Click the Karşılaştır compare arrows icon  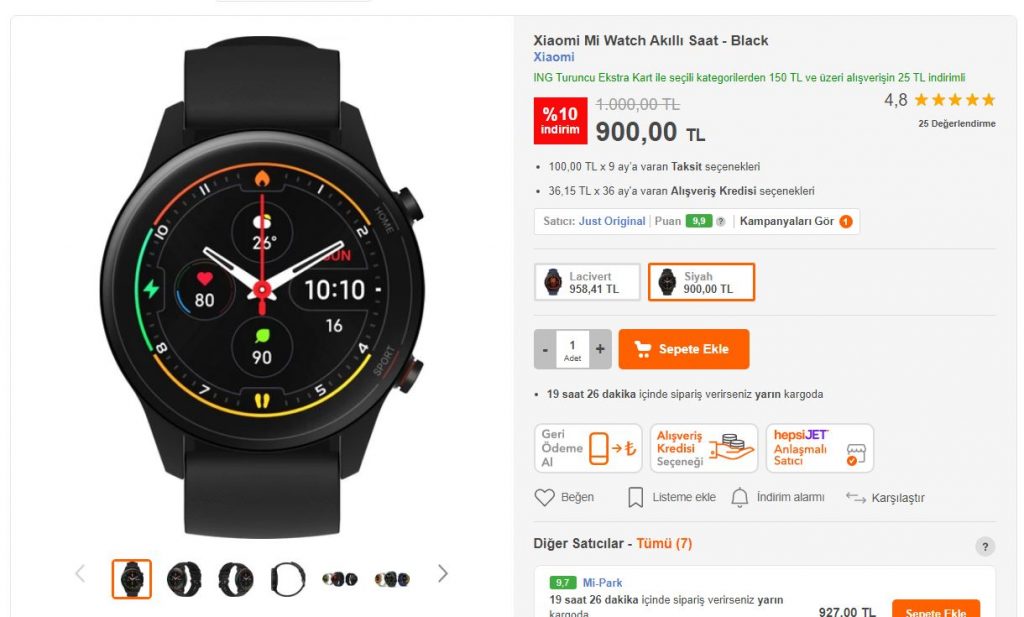(x=856, y=498)
